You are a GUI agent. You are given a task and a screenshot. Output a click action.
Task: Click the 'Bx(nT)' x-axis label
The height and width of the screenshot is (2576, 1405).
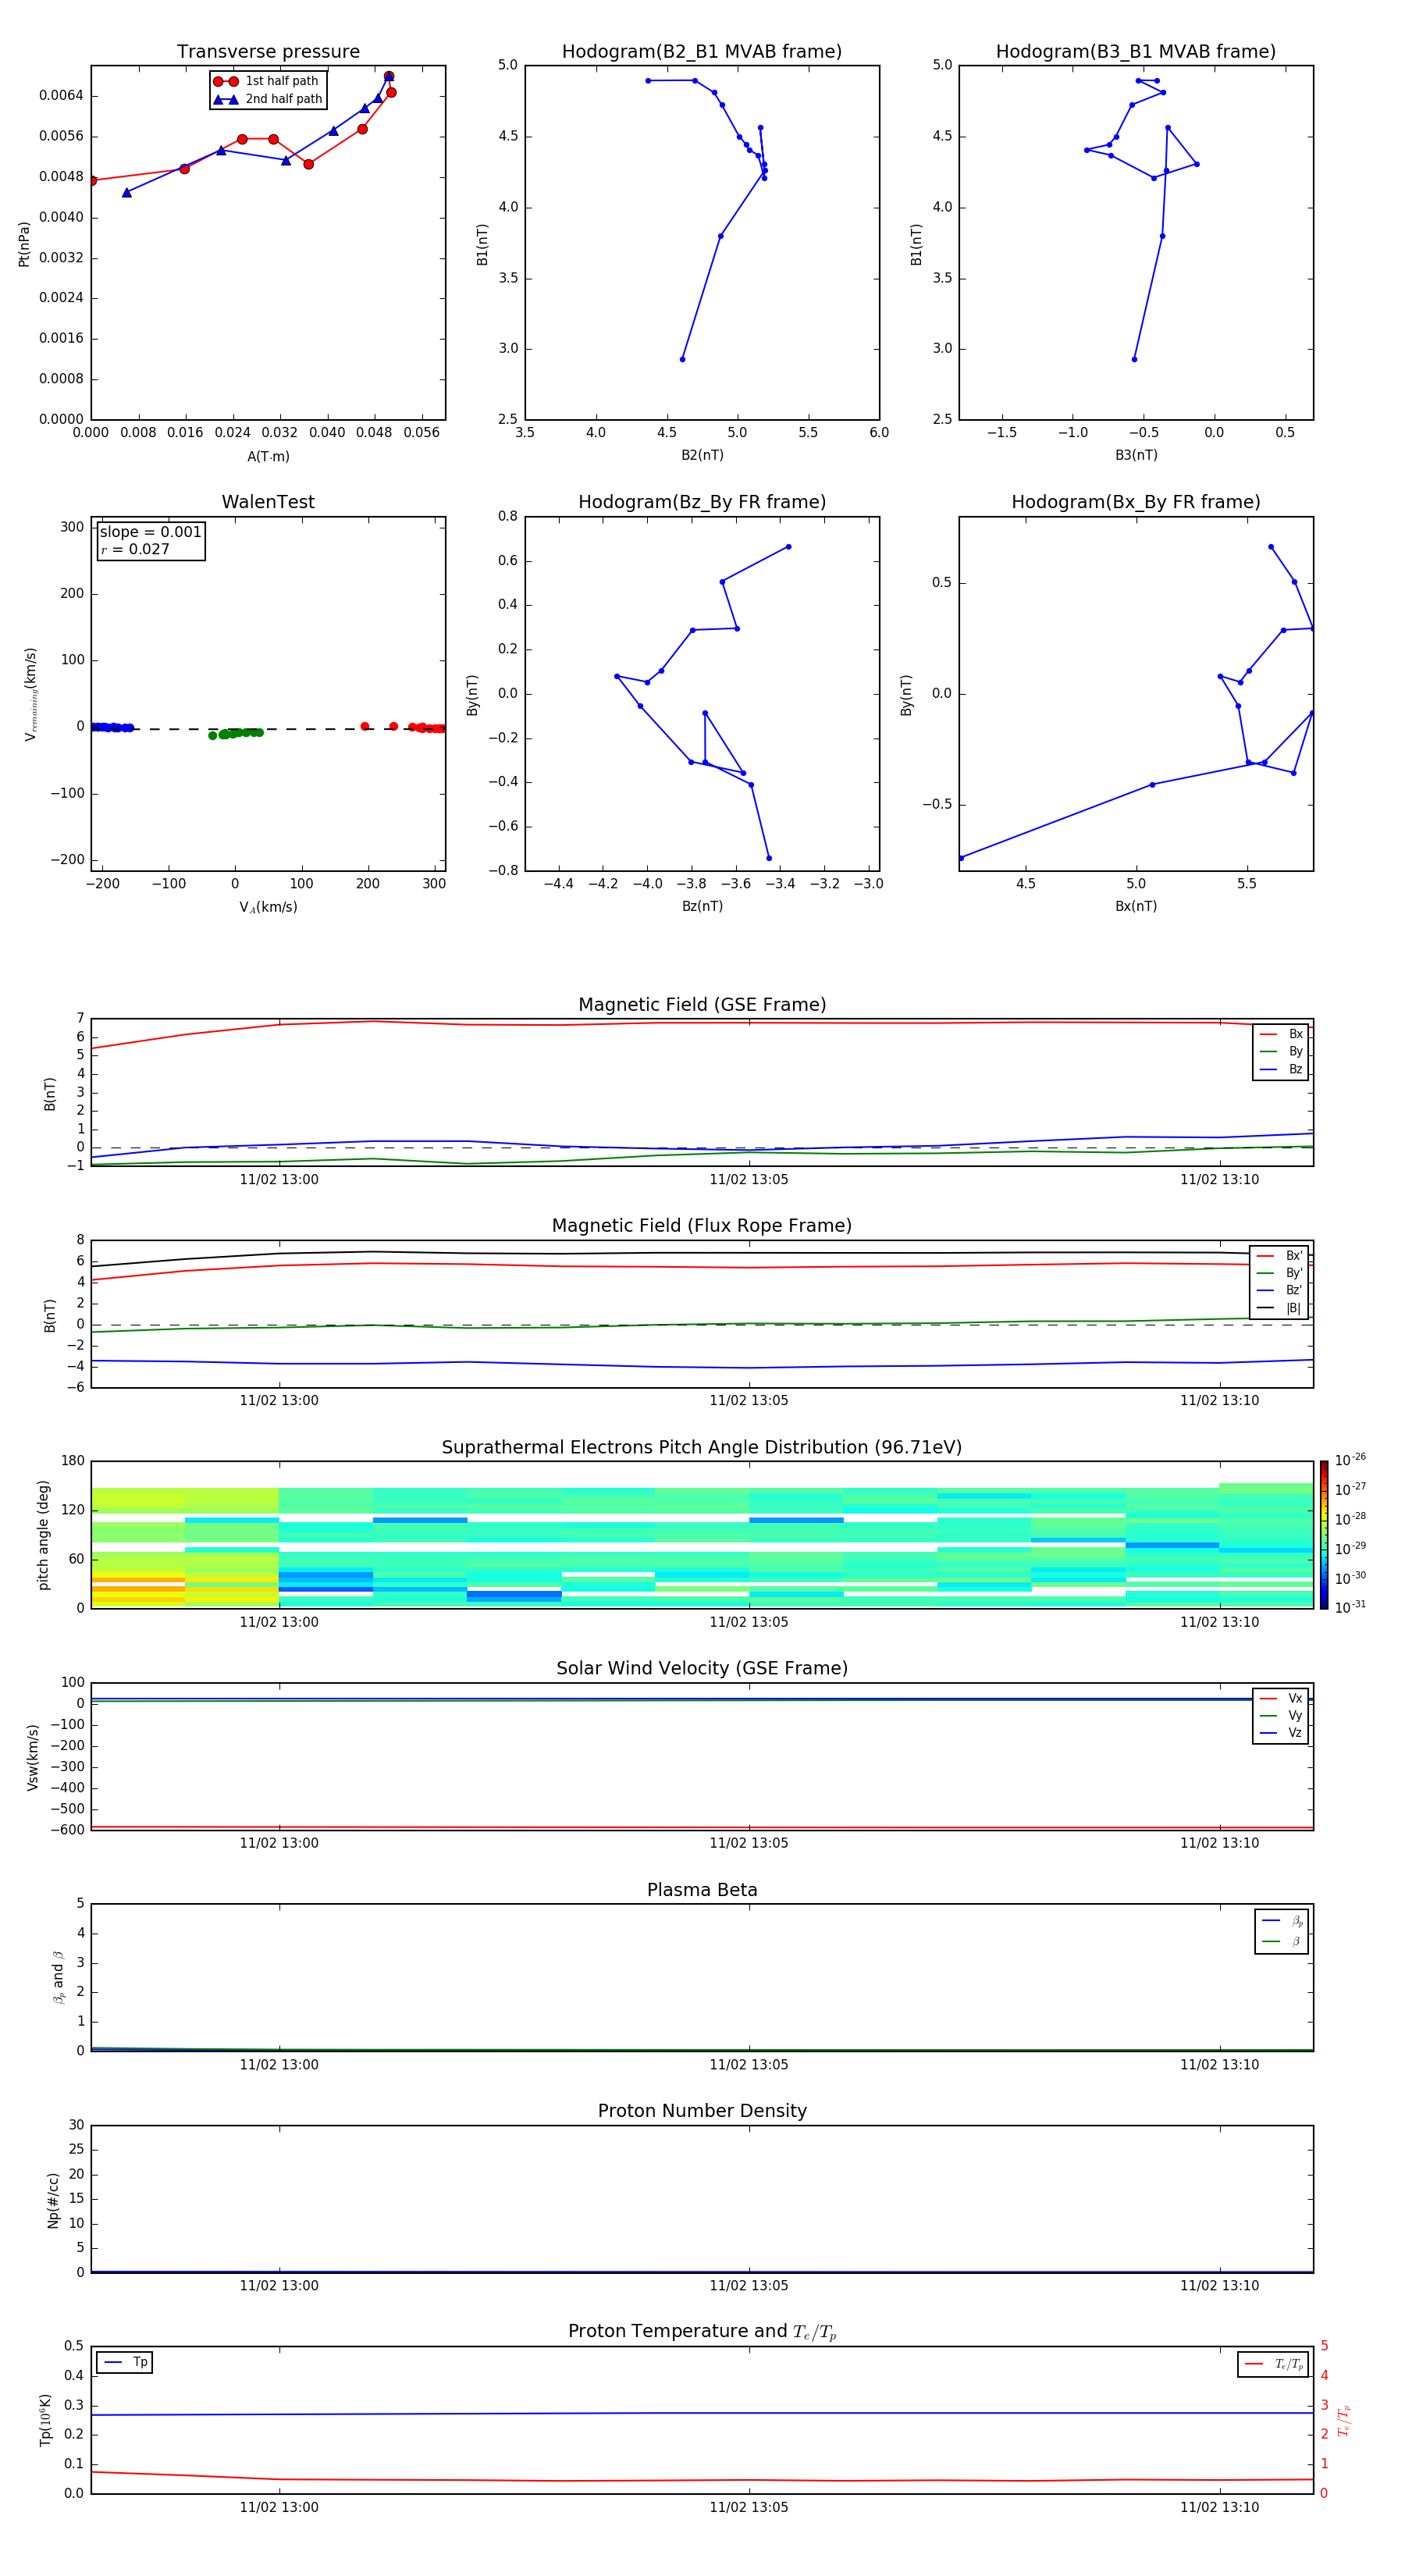click(1136, 906)
